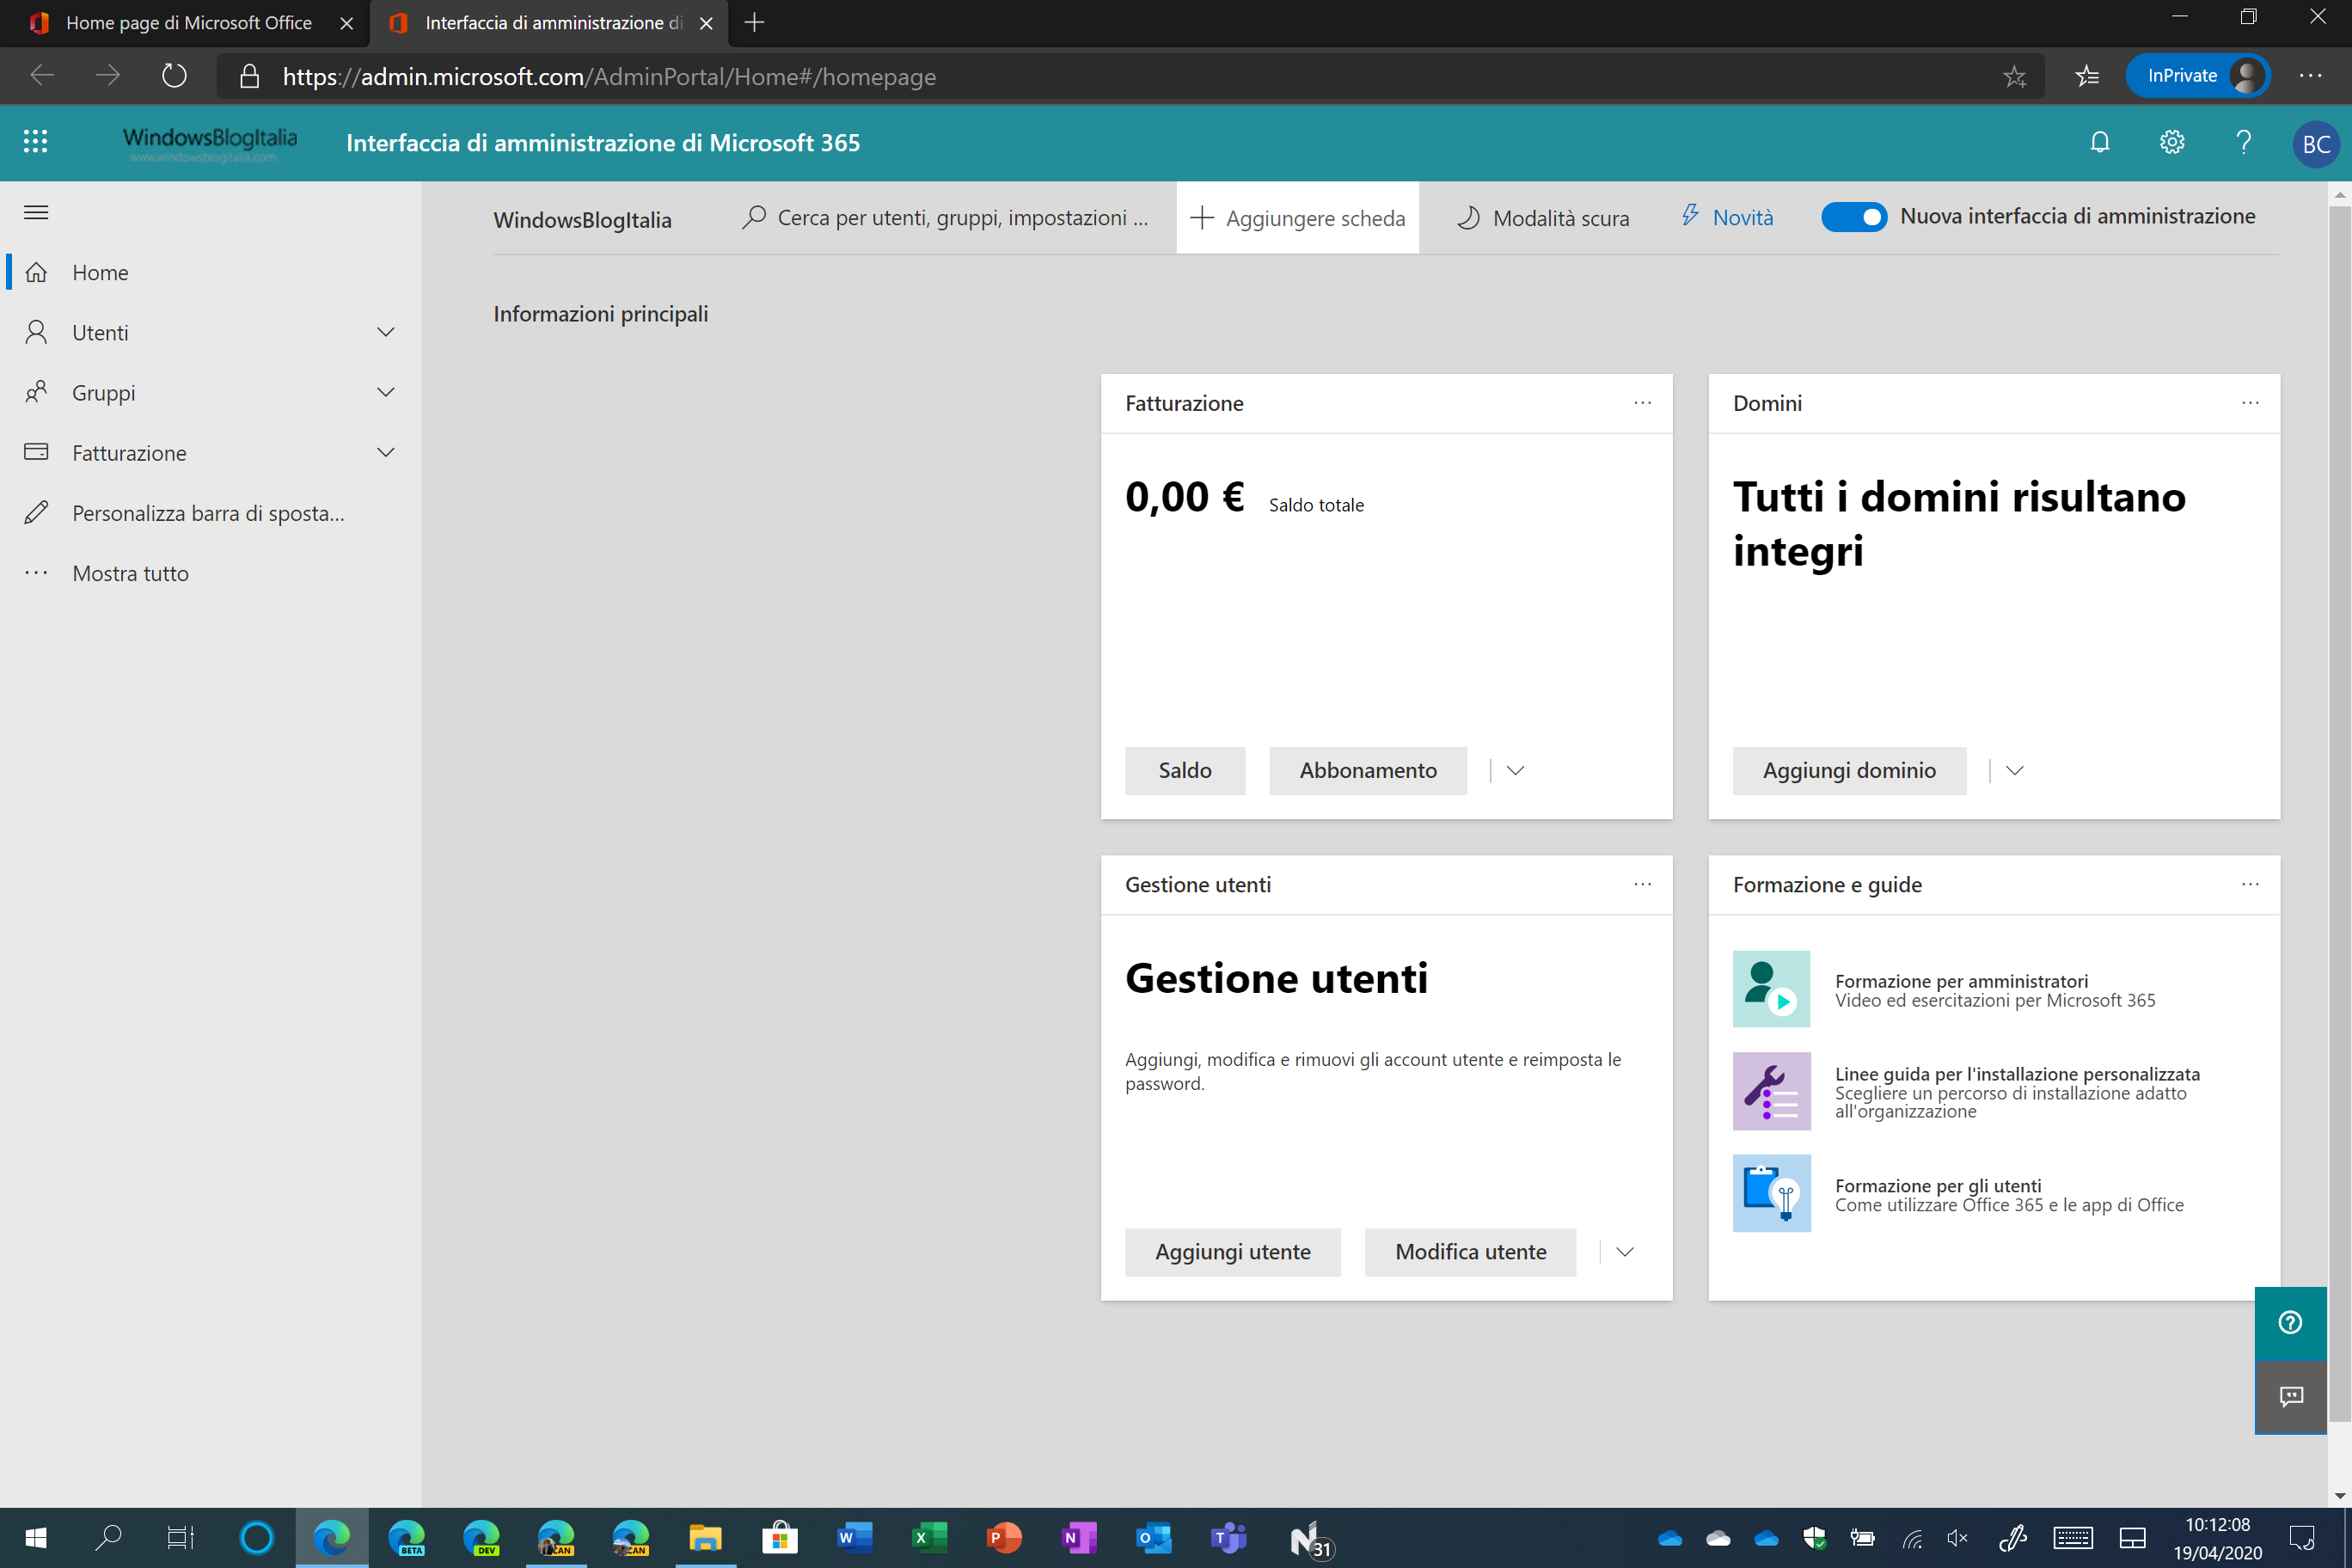Click Aggiungere scheda

1297,218
